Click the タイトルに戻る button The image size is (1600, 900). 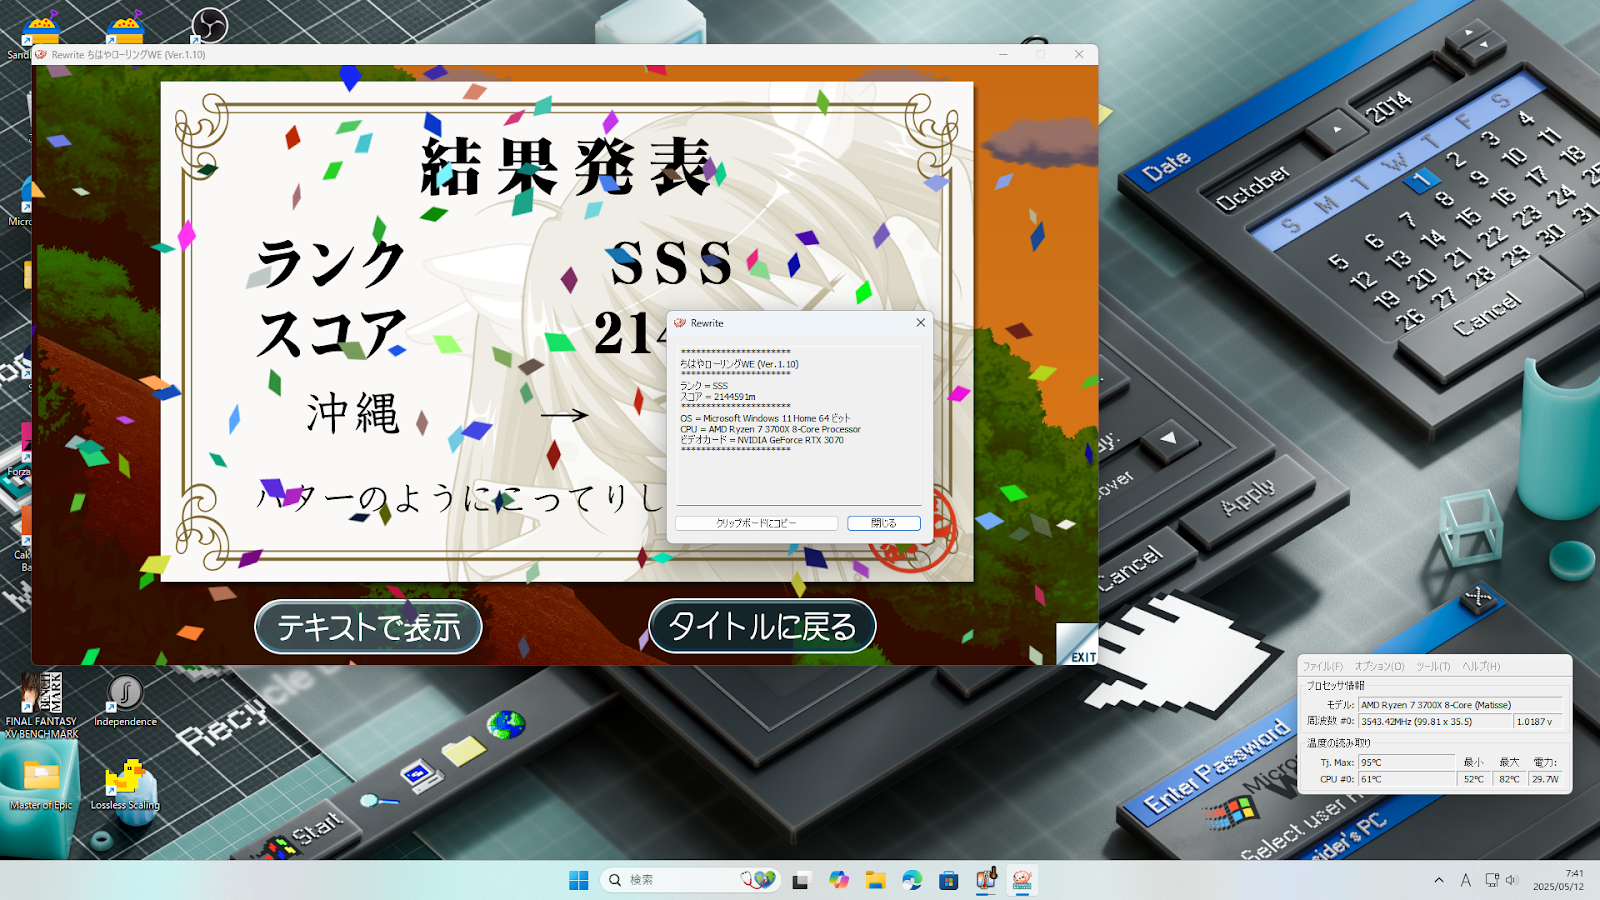pyautogui.click(x=762, y=627)
